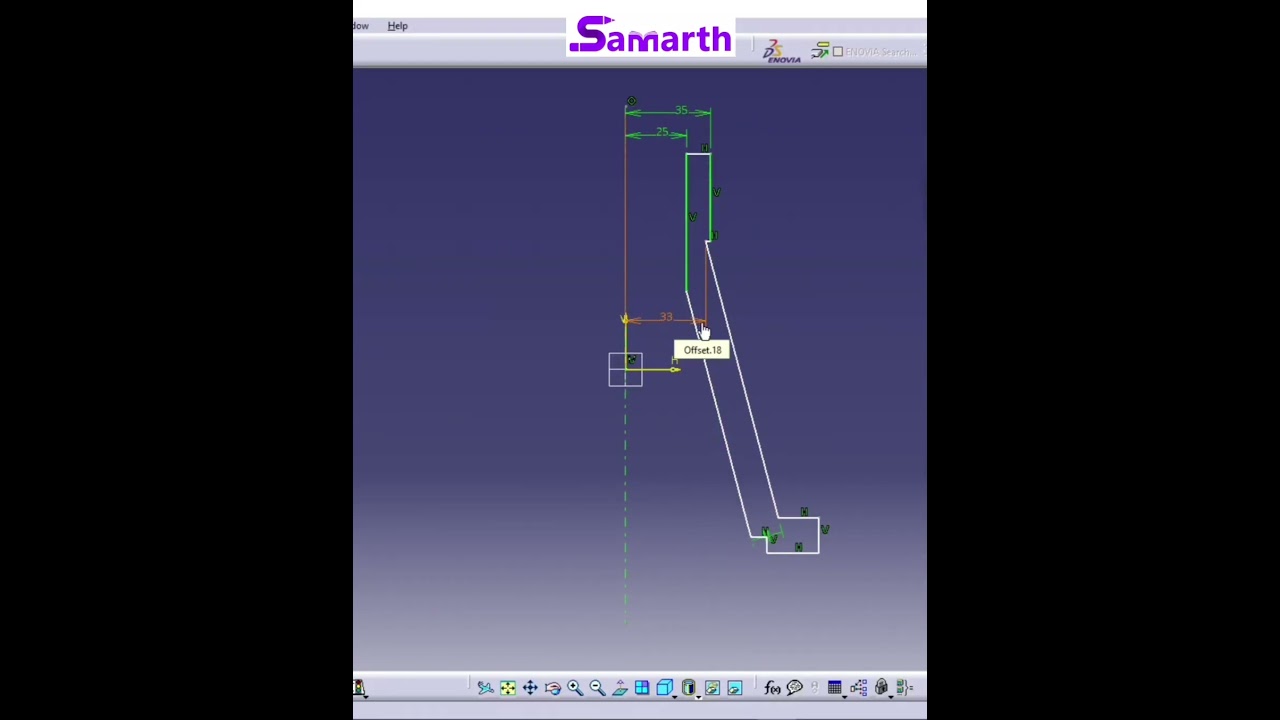
Task: Select the orange 33 offset dimension
Action: tap(666, 317)
